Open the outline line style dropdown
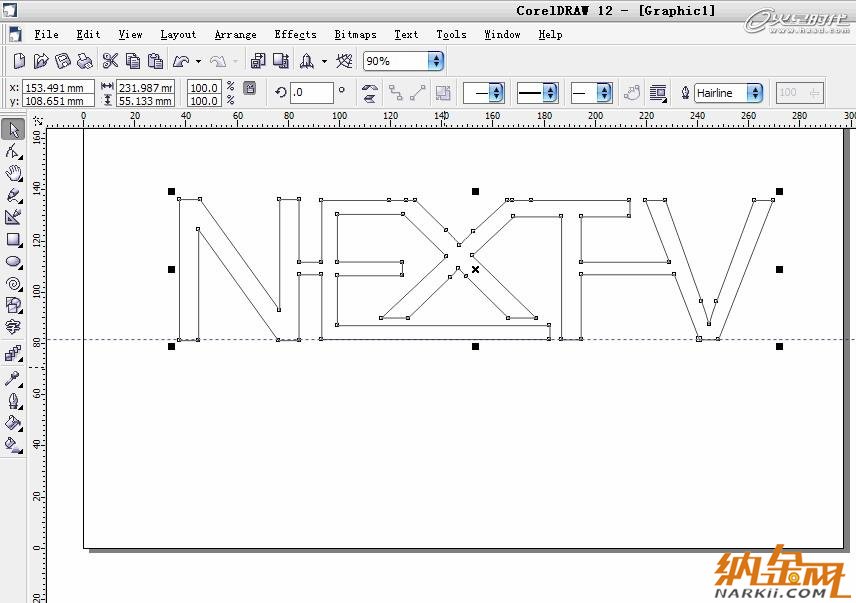Viewport: 856px width, 603px height. [x=550, y=93]
